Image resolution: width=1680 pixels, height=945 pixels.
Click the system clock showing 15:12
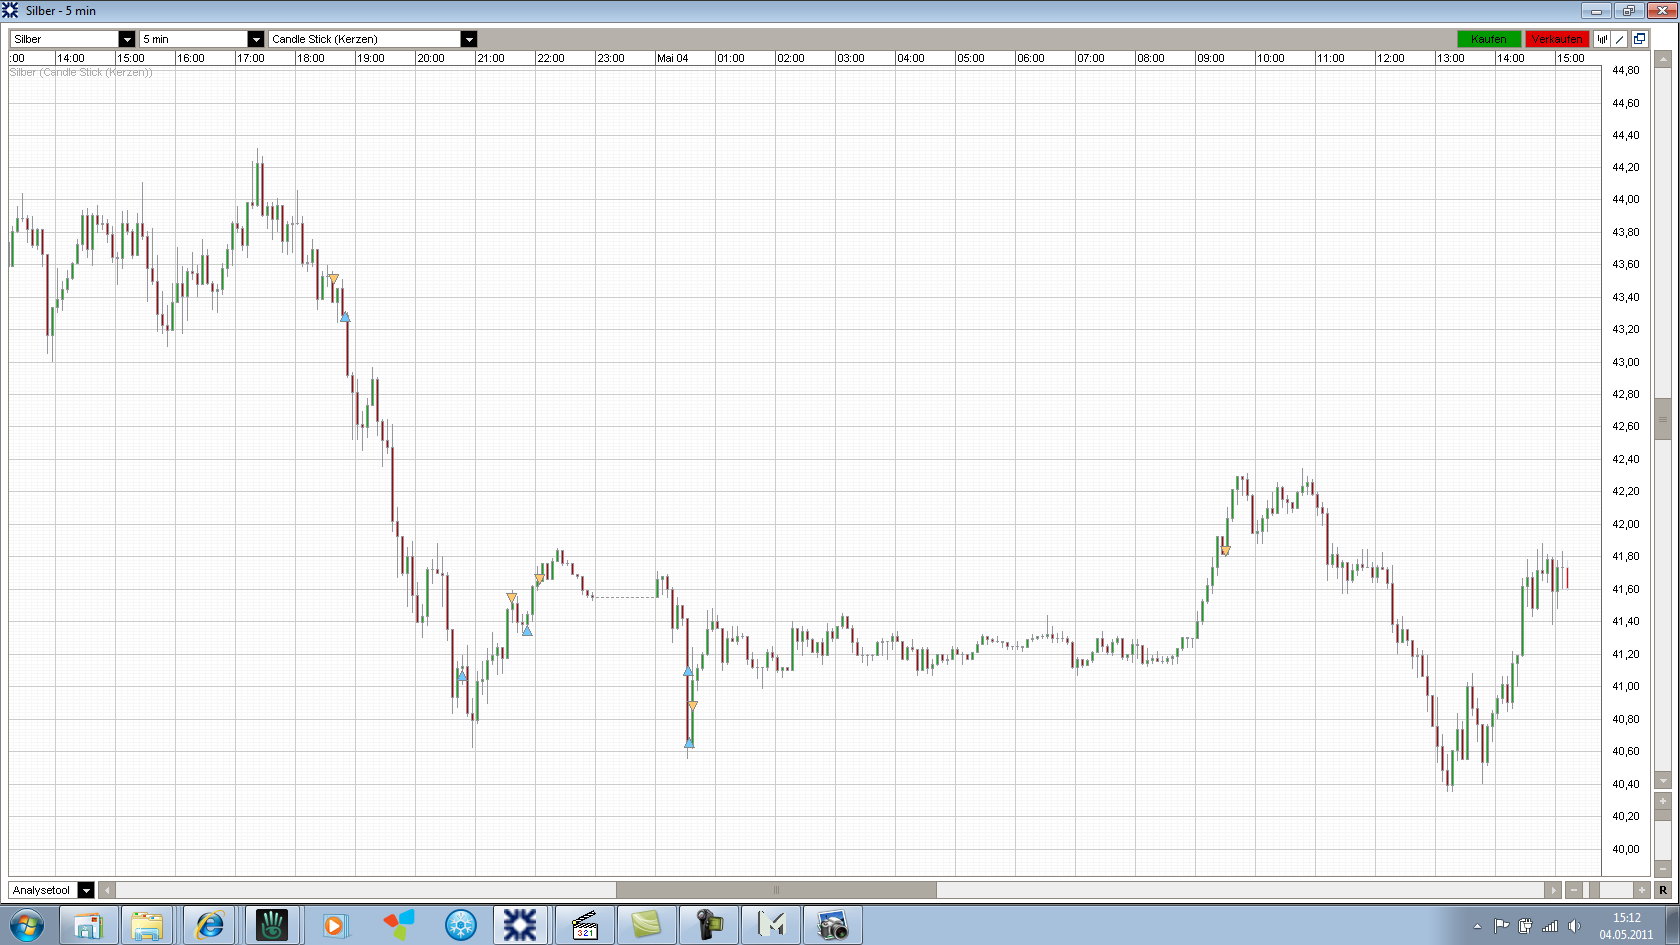click(x=1626, y=926)
